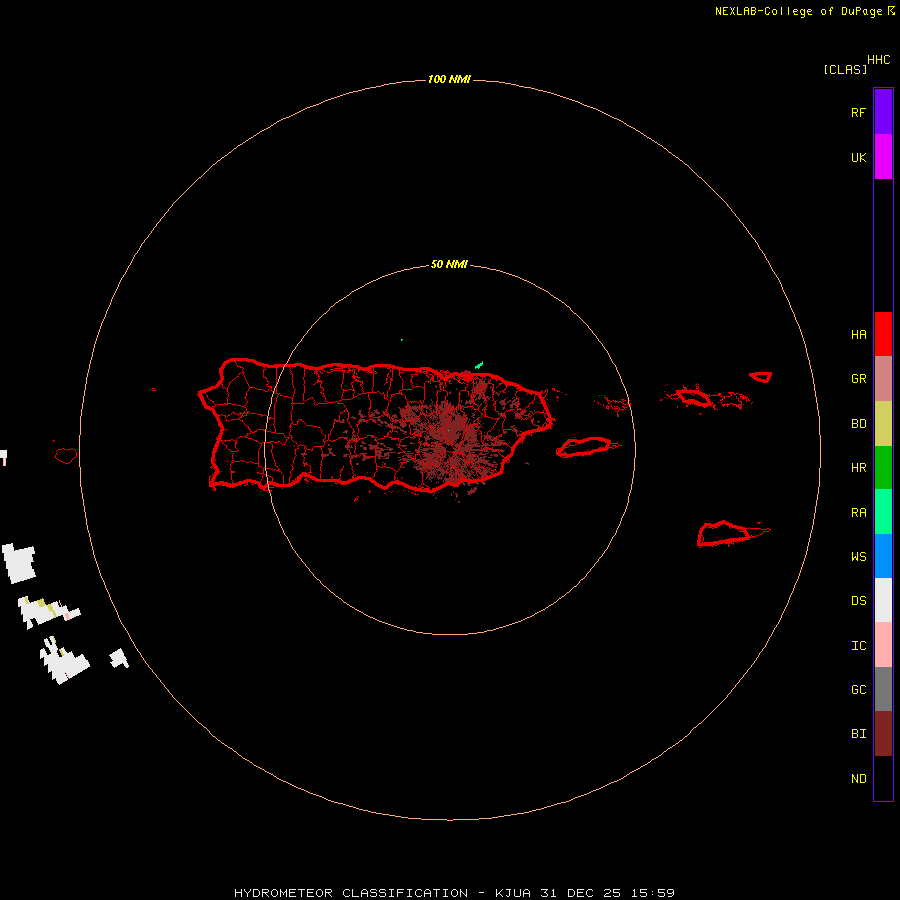
Task: Click the RF purple legend swatch
Action: click(x=883, y=112)
